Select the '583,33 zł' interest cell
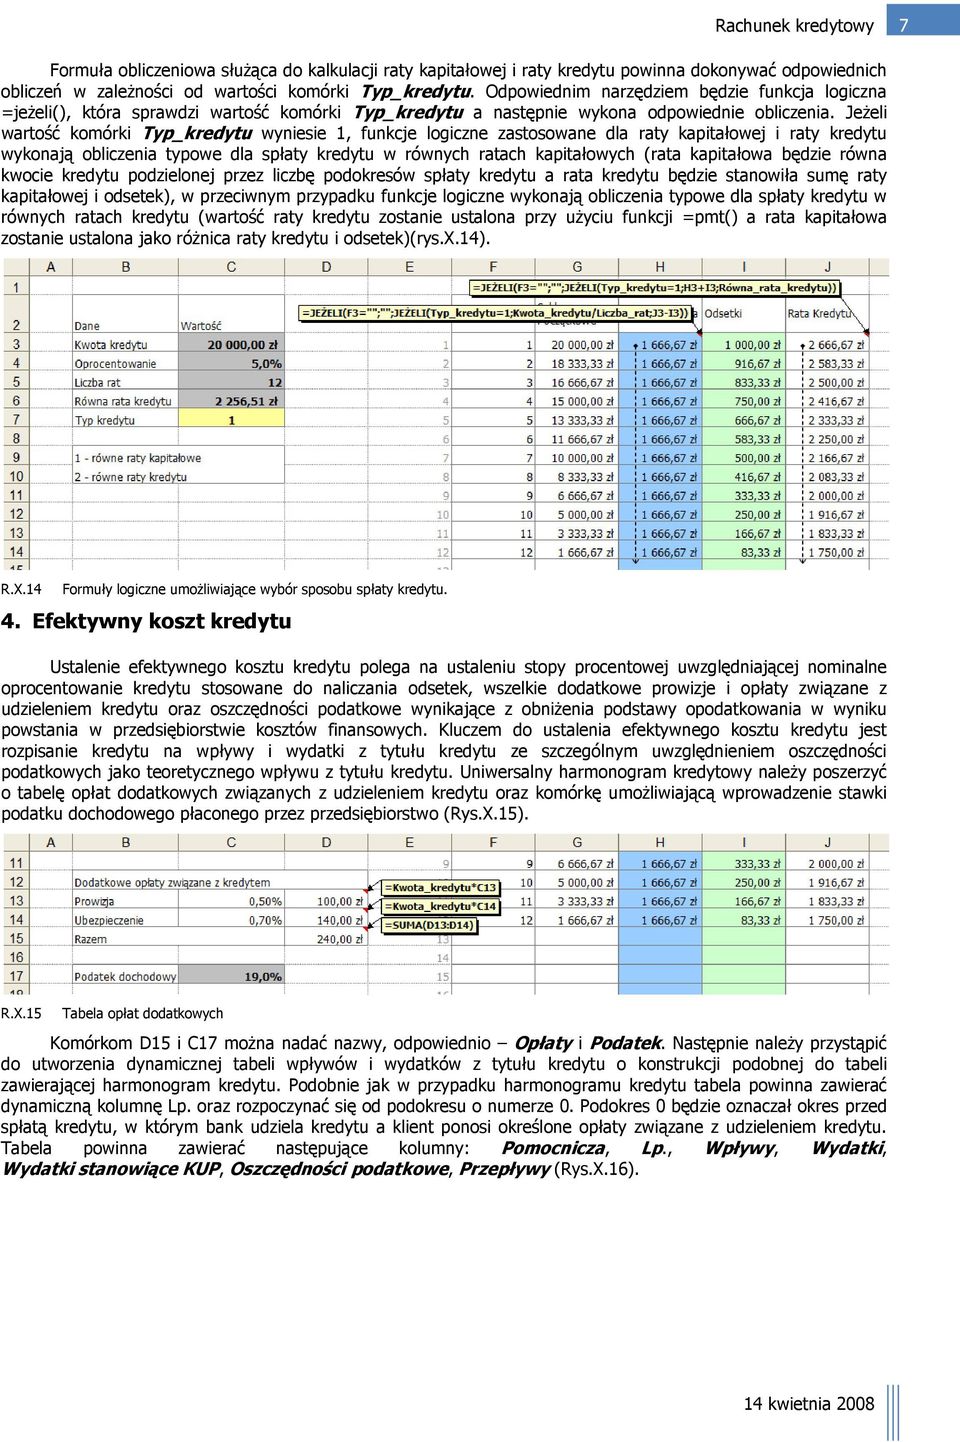960x1442 pixels. tap(743, 440)
